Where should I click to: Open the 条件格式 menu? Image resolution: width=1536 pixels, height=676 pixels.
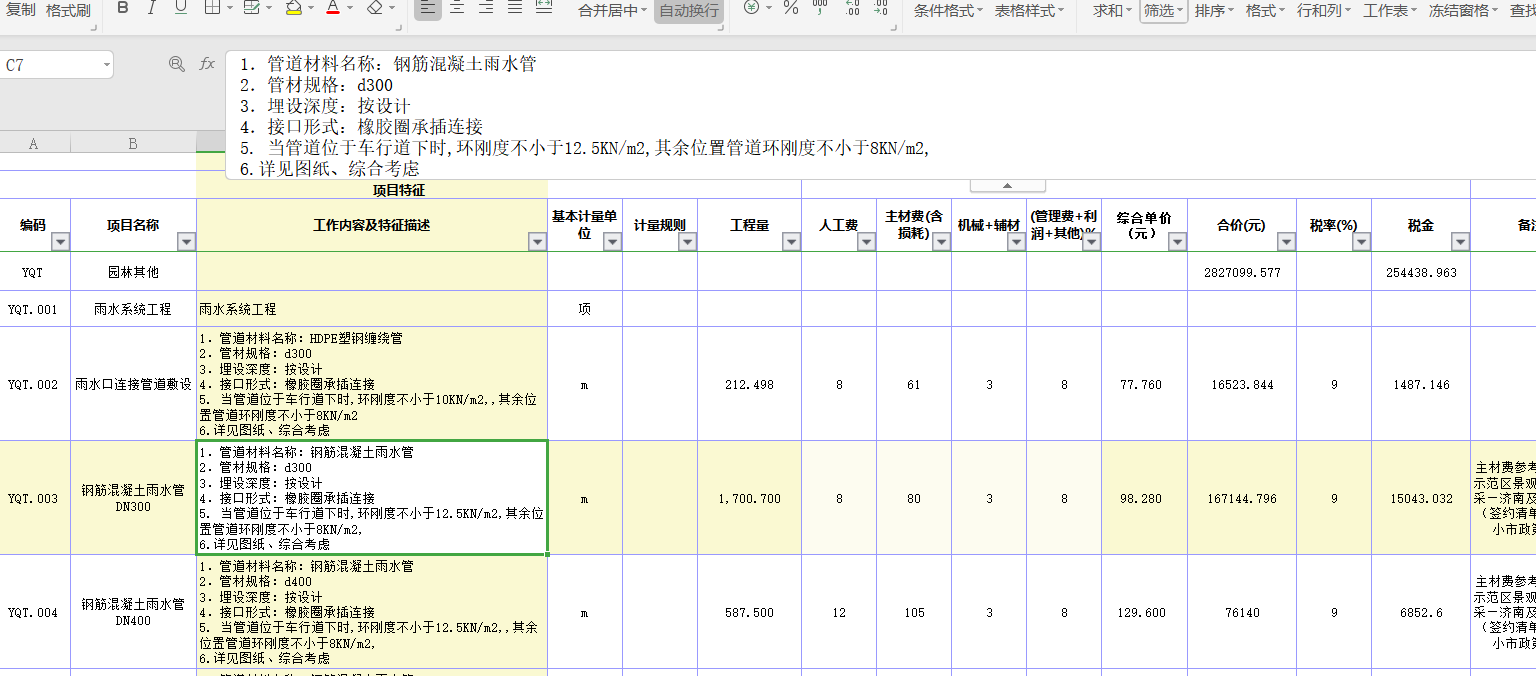(x=949, y=11)
